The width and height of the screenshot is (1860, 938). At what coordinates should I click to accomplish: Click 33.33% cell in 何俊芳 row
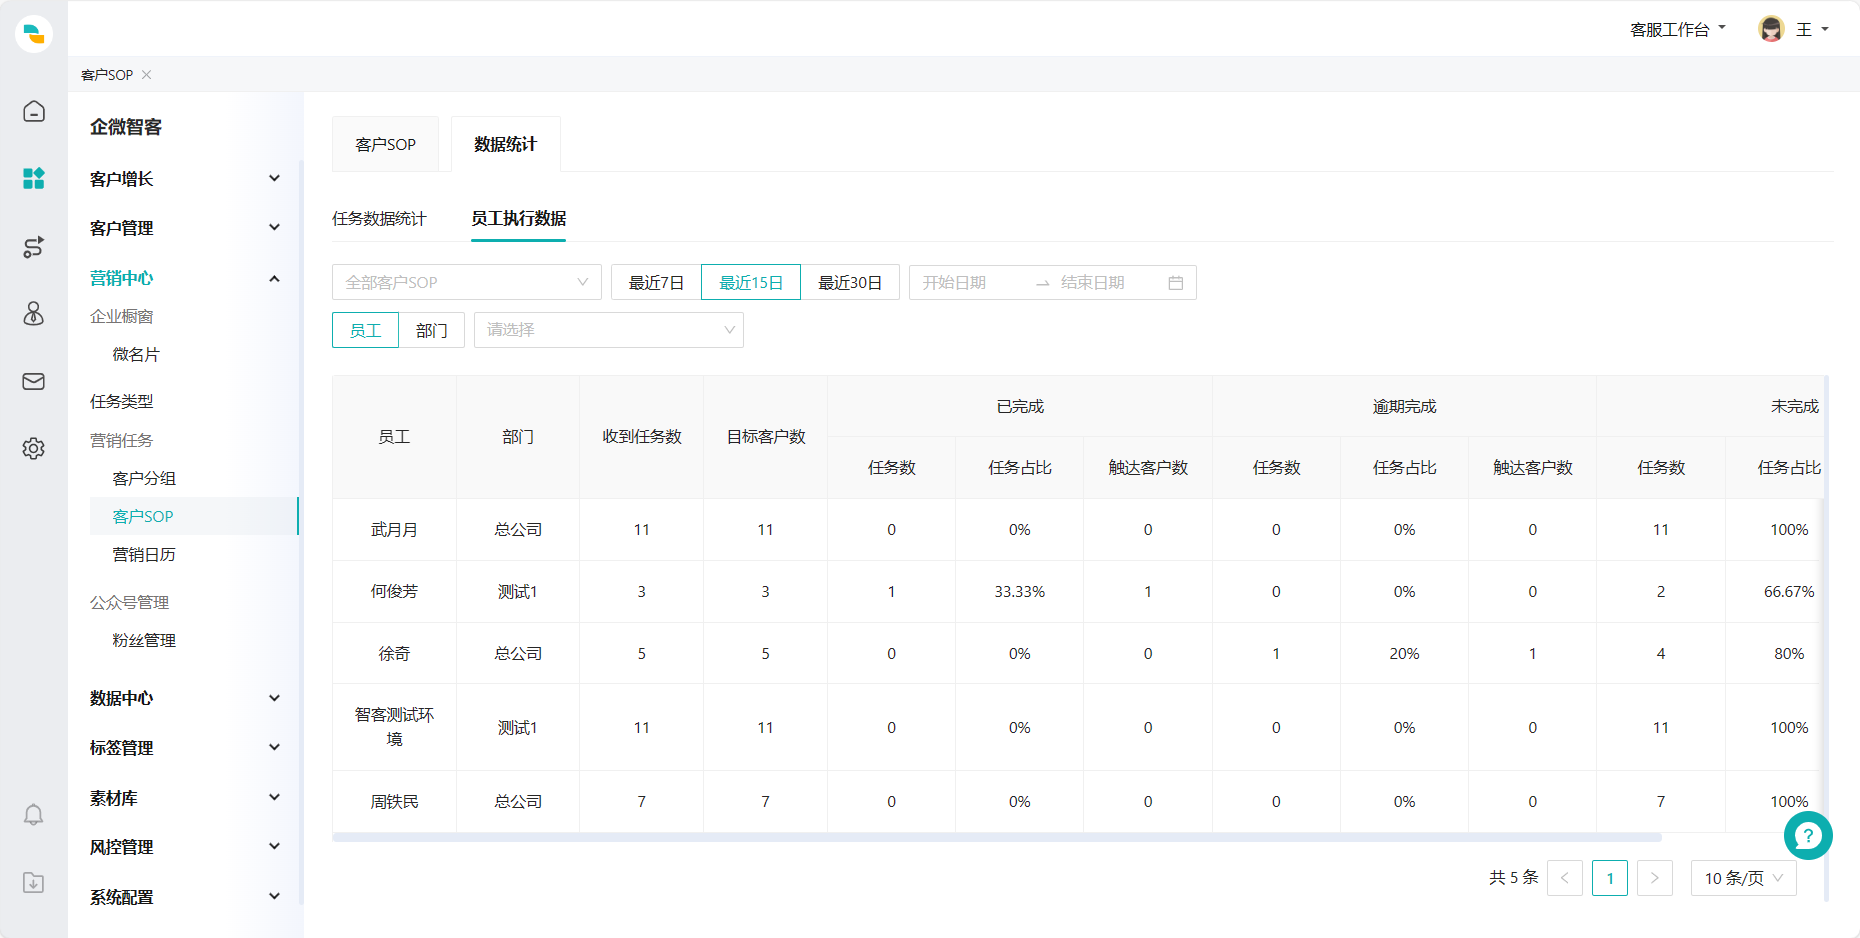pos(1019,592)
